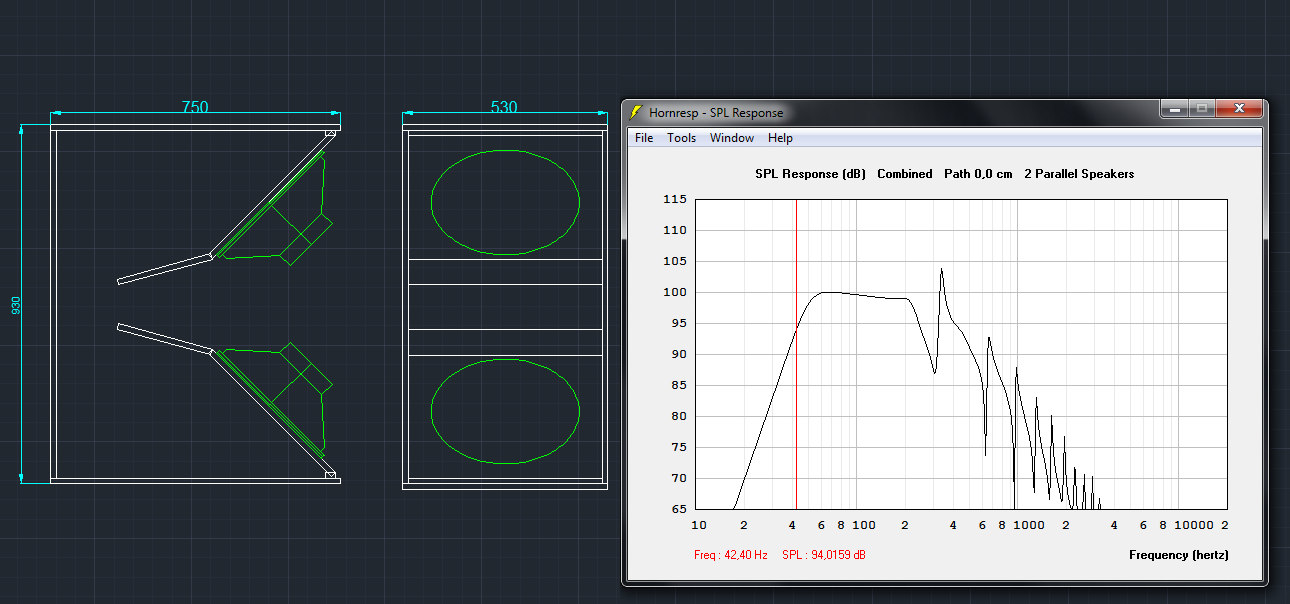Click the Freq 42,40 Hz readout
Screen dimensions: 1290x604
pyautogui.click(x=730, y=555)
